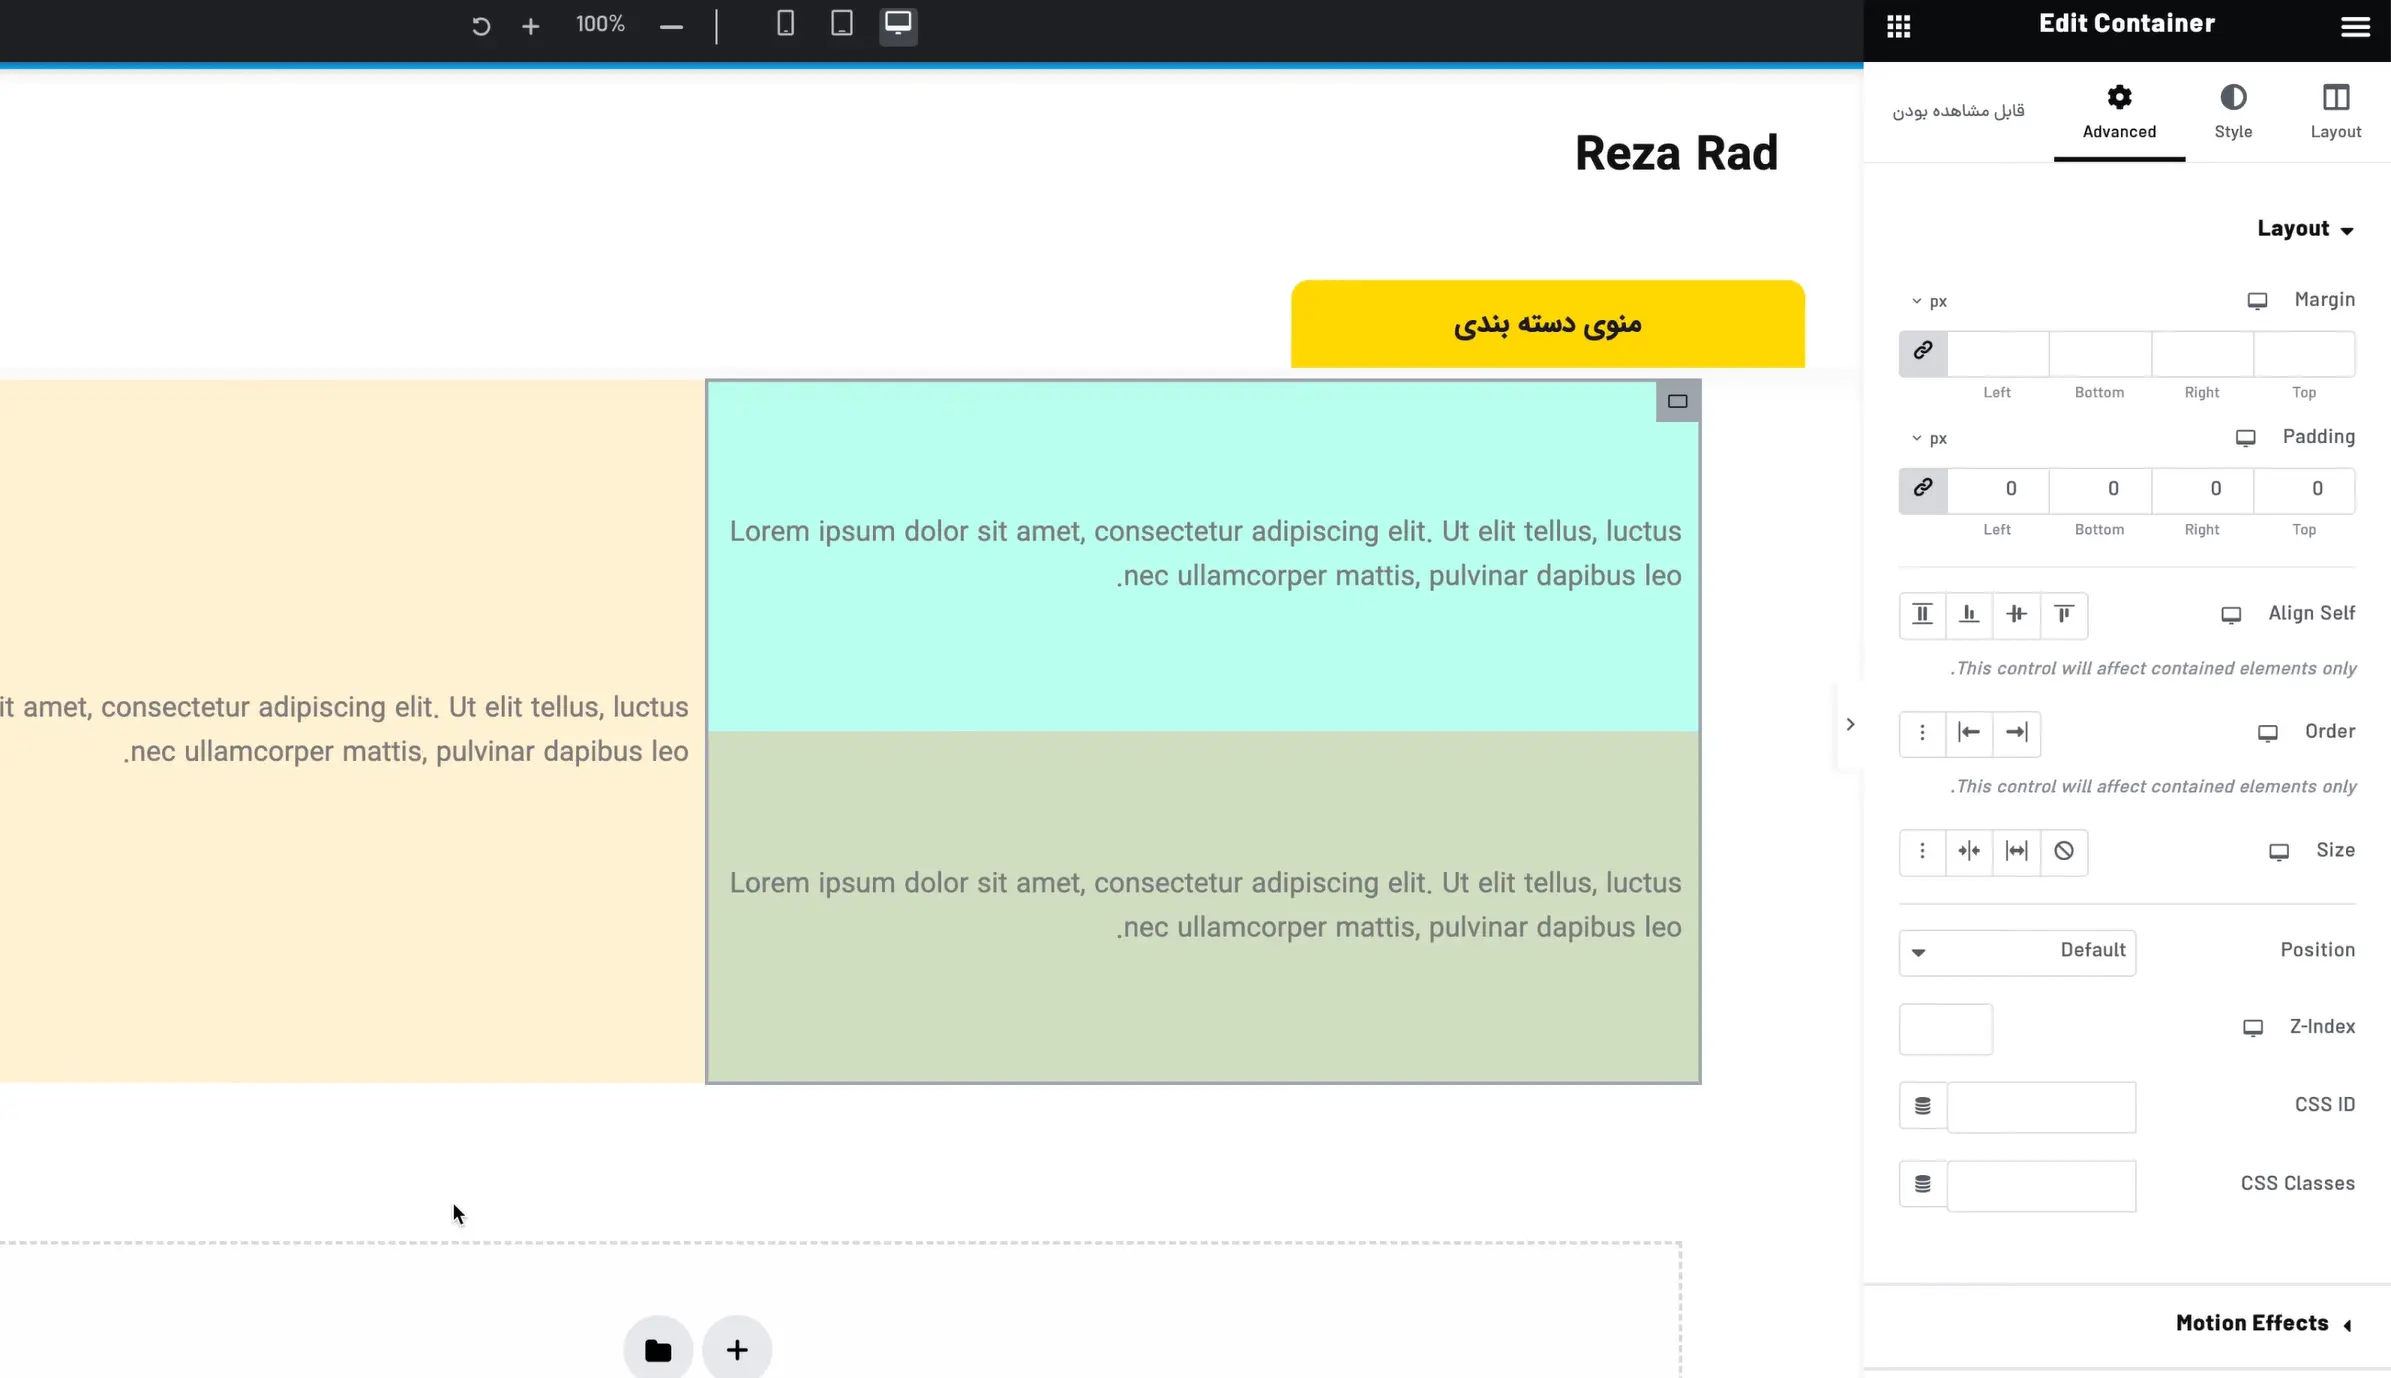Set Size option to none
This screenshot has width=2391, height=1378.
click(x=2064, y=851)
